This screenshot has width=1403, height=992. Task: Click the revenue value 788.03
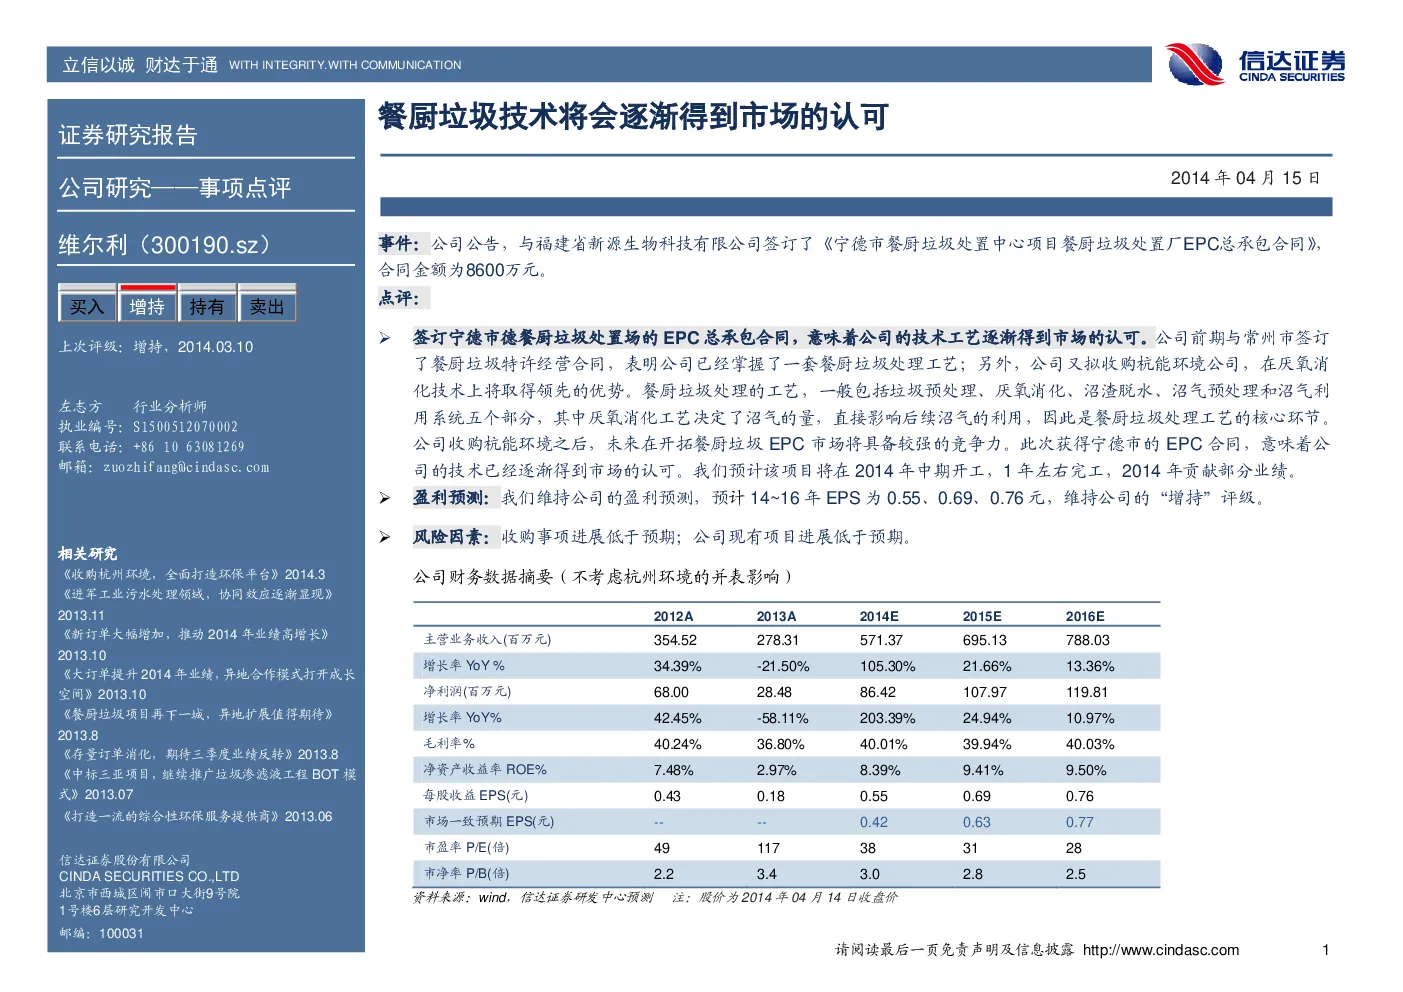[x=1088, y=640]
